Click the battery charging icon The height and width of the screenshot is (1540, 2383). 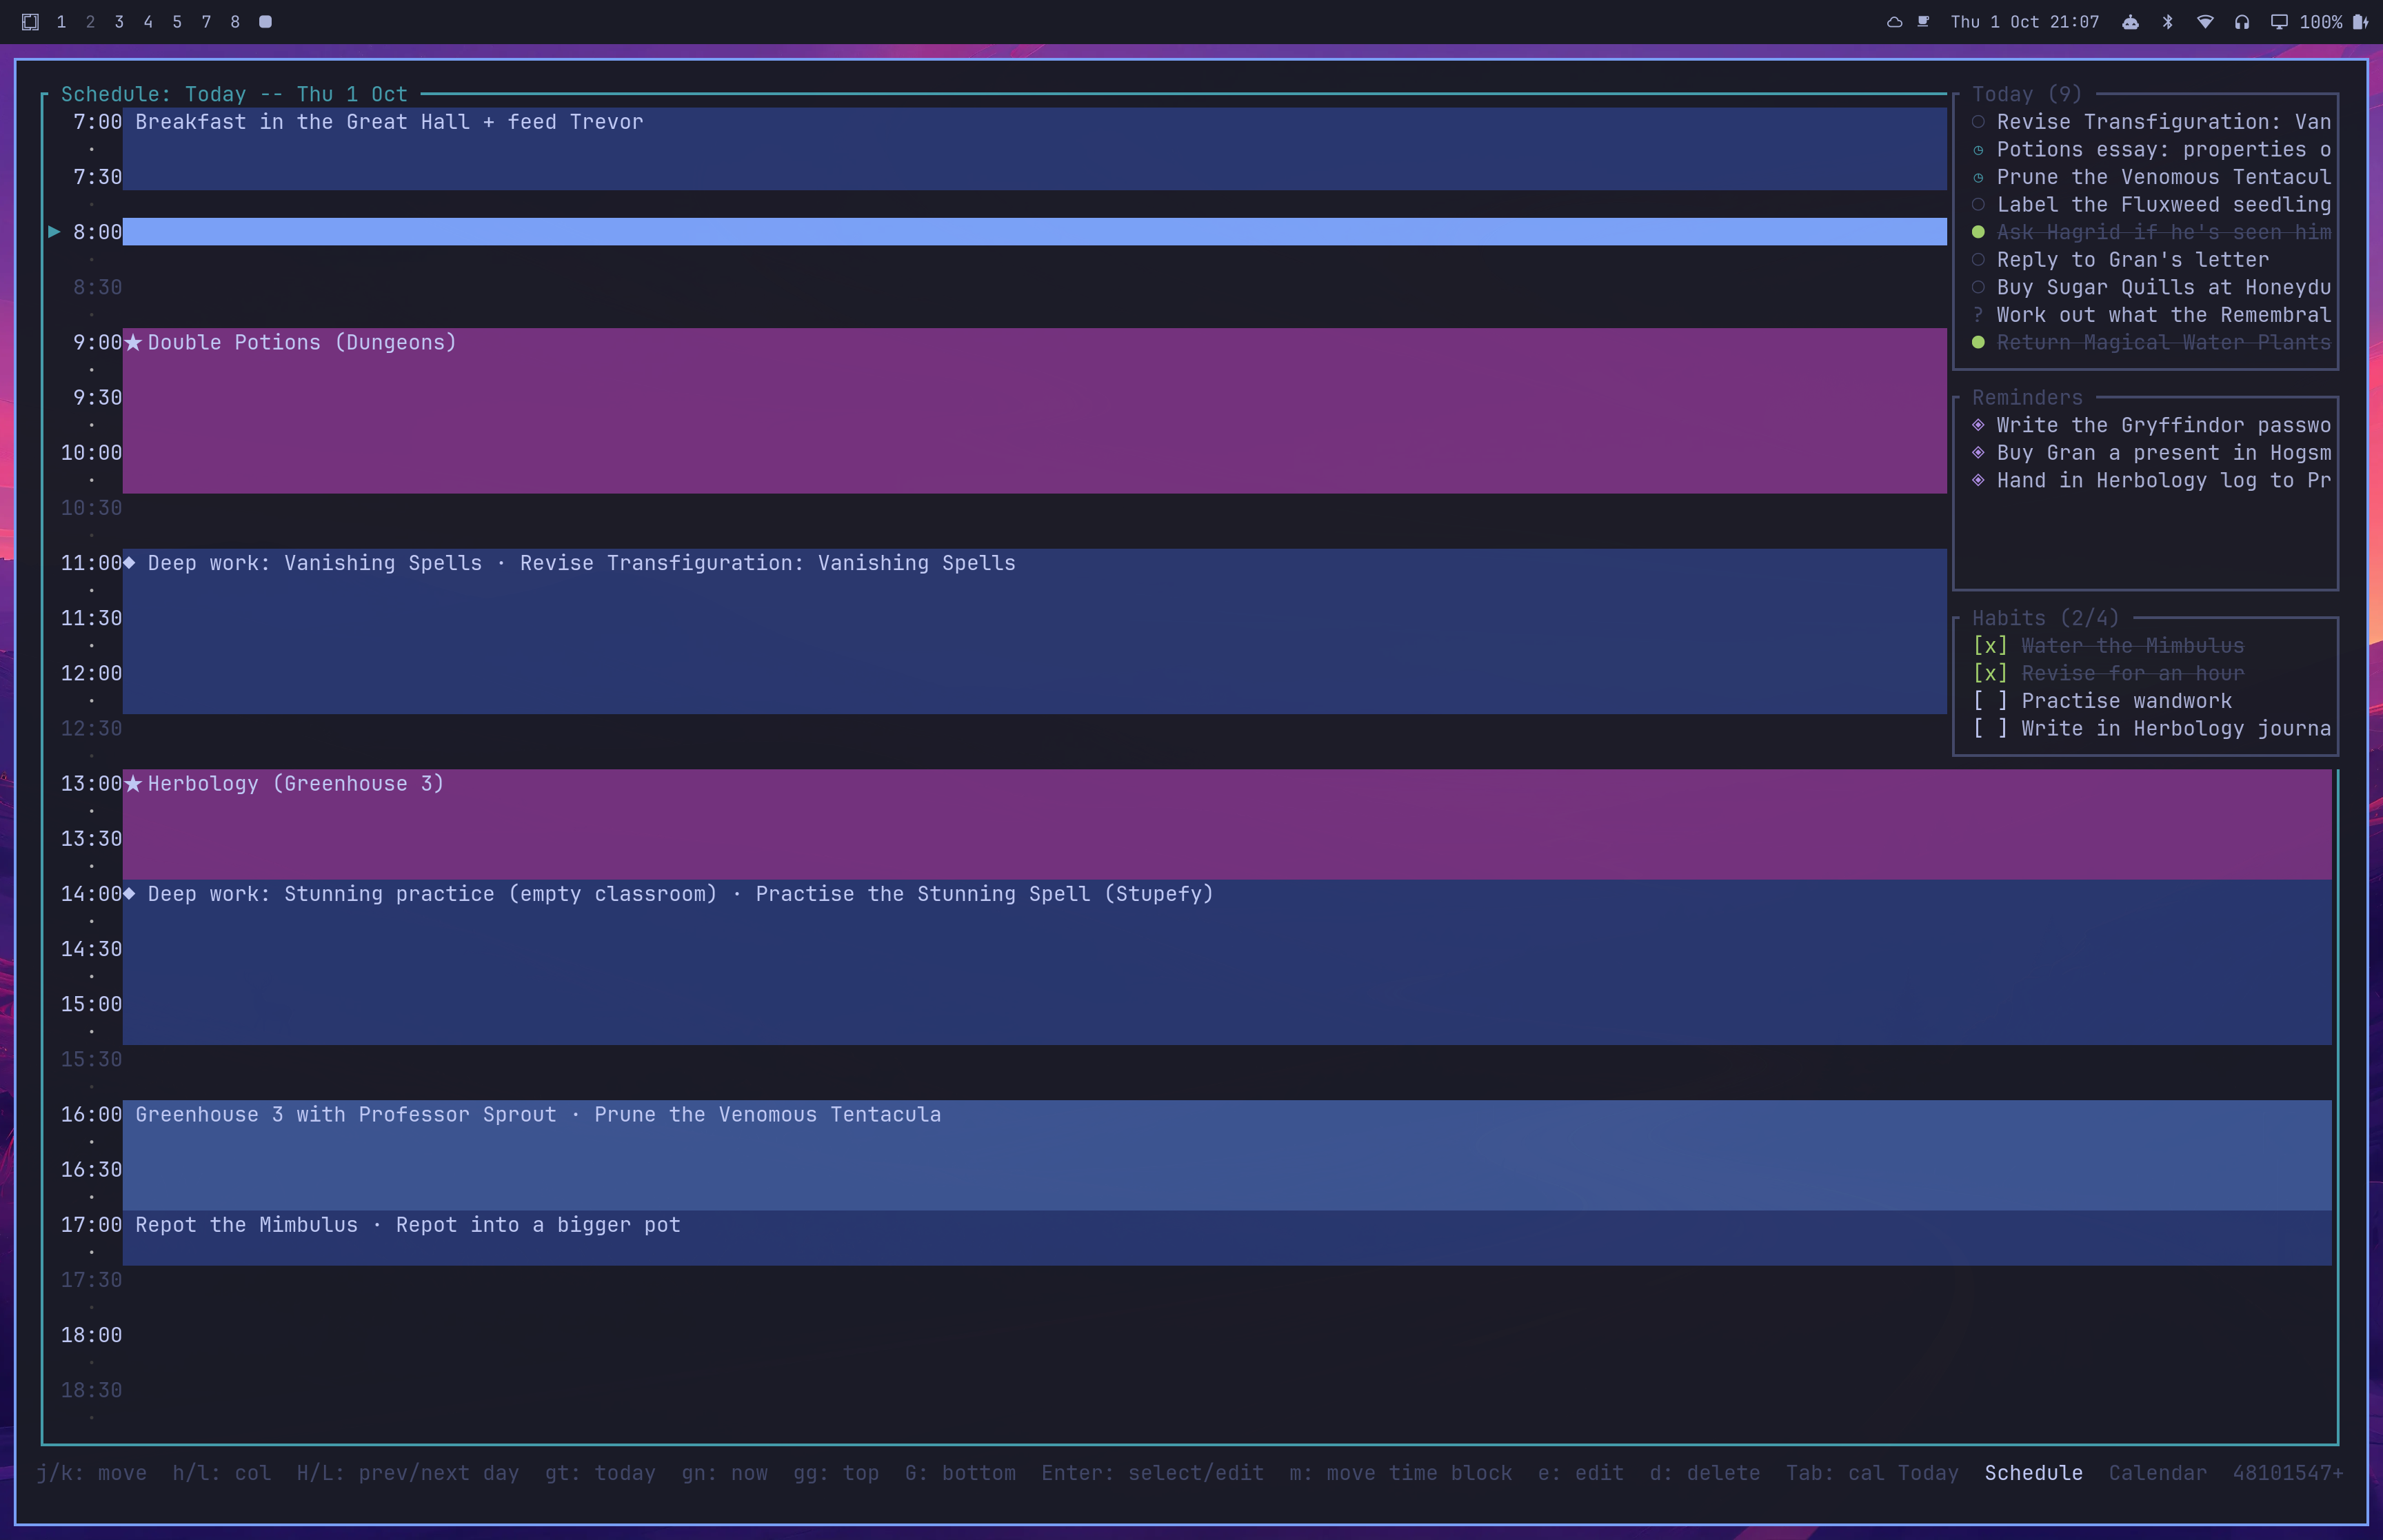pos(2360,22)
